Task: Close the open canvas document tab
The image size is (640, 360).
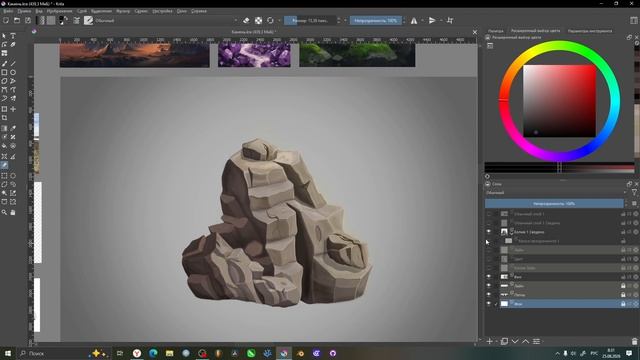Action: pyautogui.click(x=474, y=32)
